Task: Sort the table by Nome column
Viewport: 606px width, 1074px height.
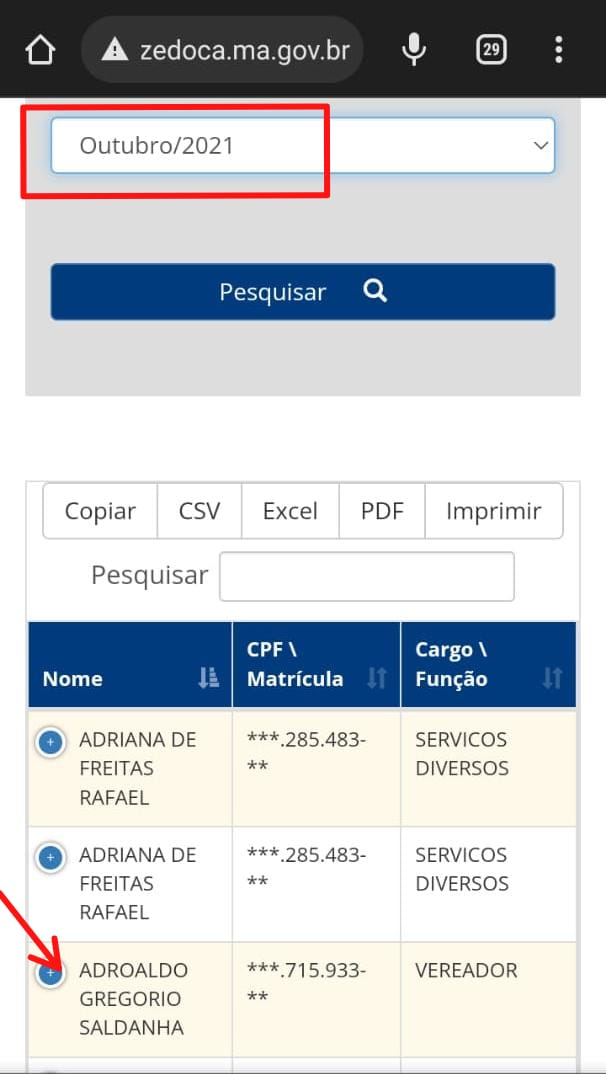Action: (x=208, y=678)
